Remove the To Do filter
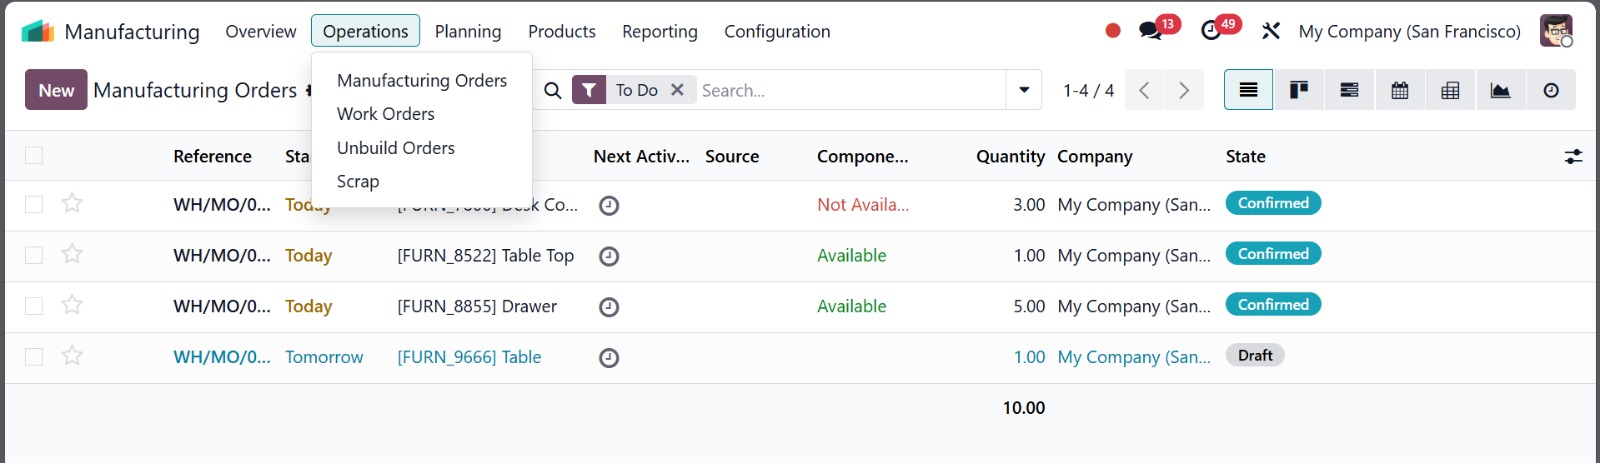 pyautogui.click(x=677, y=90)
